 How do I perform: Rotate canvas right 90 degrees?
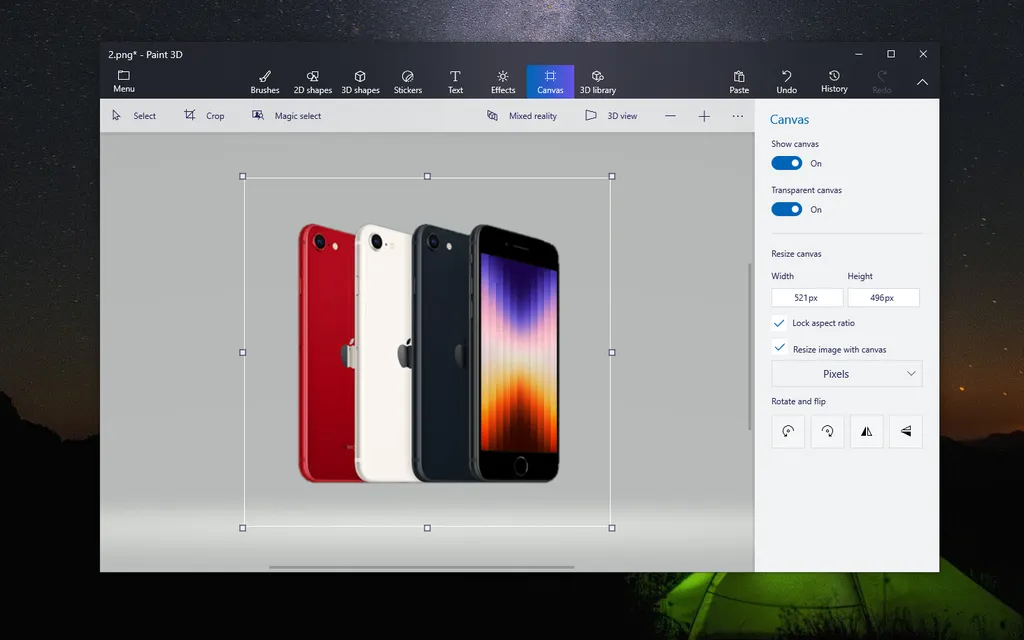(827, 432)
